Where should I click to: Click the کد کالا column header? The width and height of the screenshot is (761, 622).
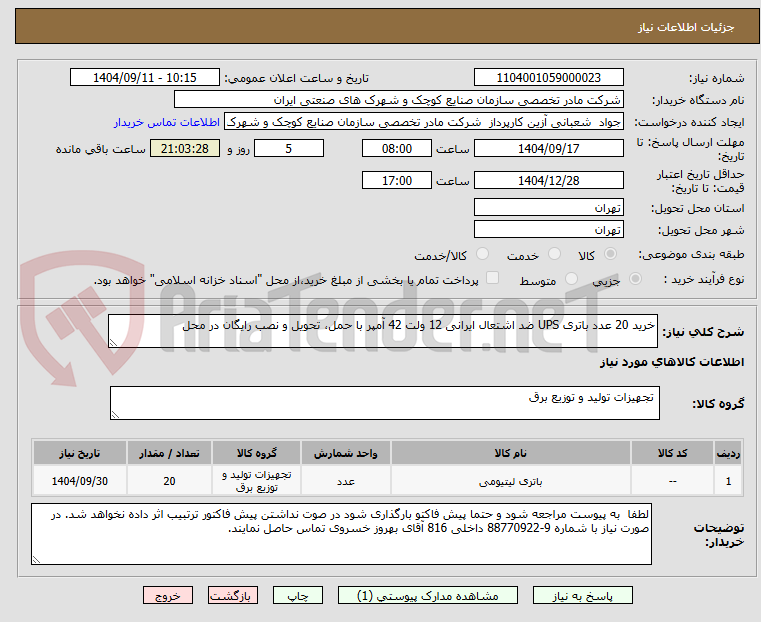(x=672, y=453)
